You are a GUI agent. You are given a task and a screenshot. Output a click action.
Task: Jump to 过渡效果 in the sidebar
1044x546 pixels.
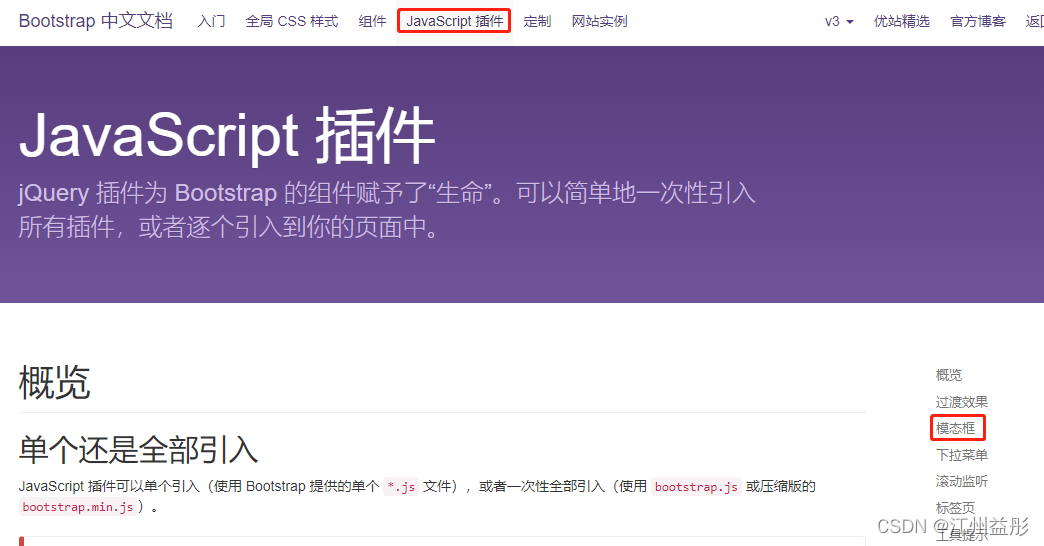(x=961, y=402)
